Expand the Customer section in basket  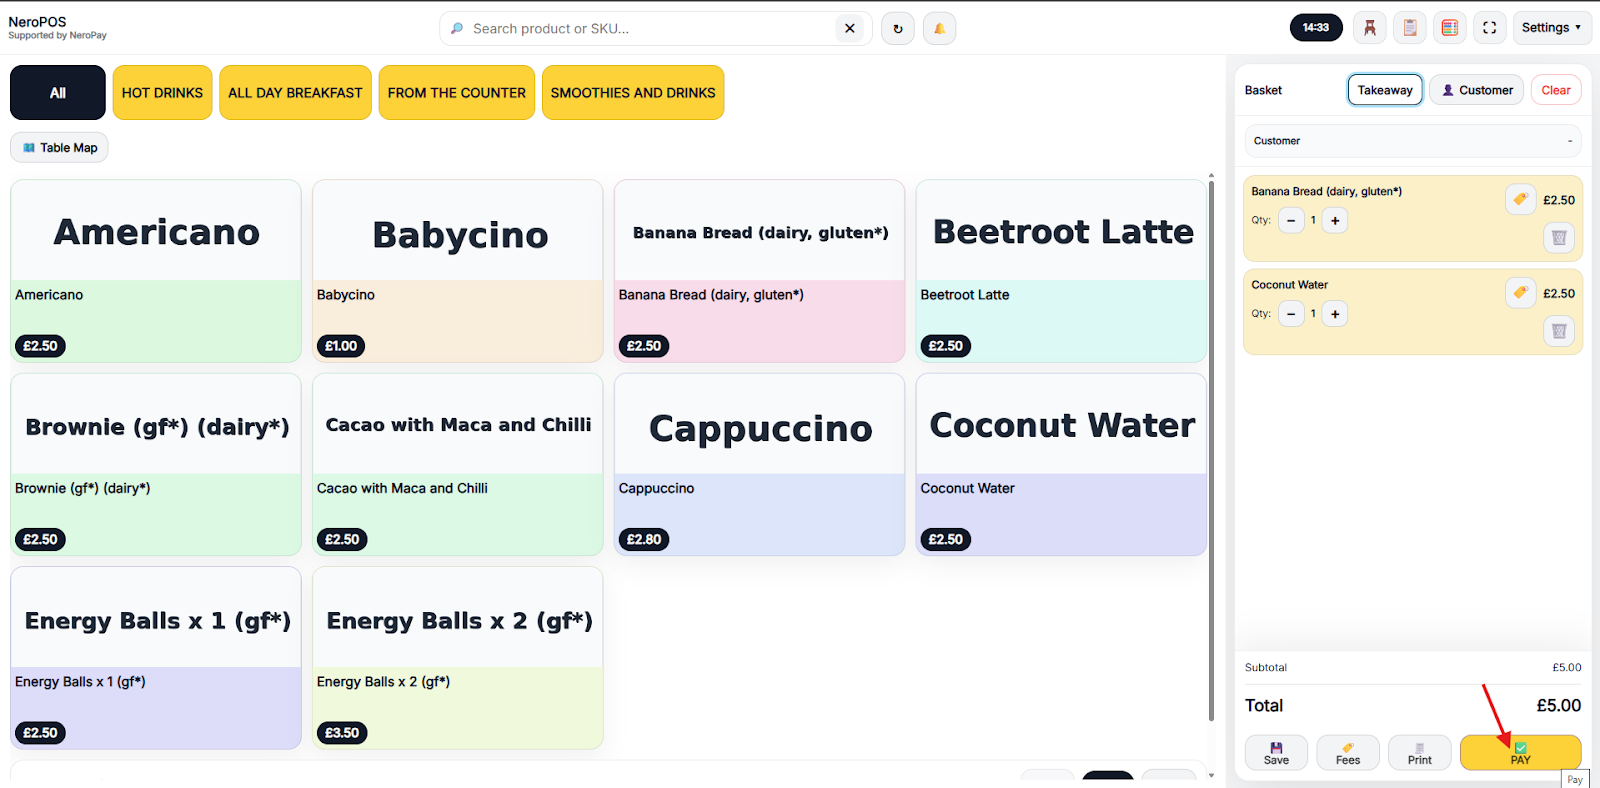coord(1412,141)
